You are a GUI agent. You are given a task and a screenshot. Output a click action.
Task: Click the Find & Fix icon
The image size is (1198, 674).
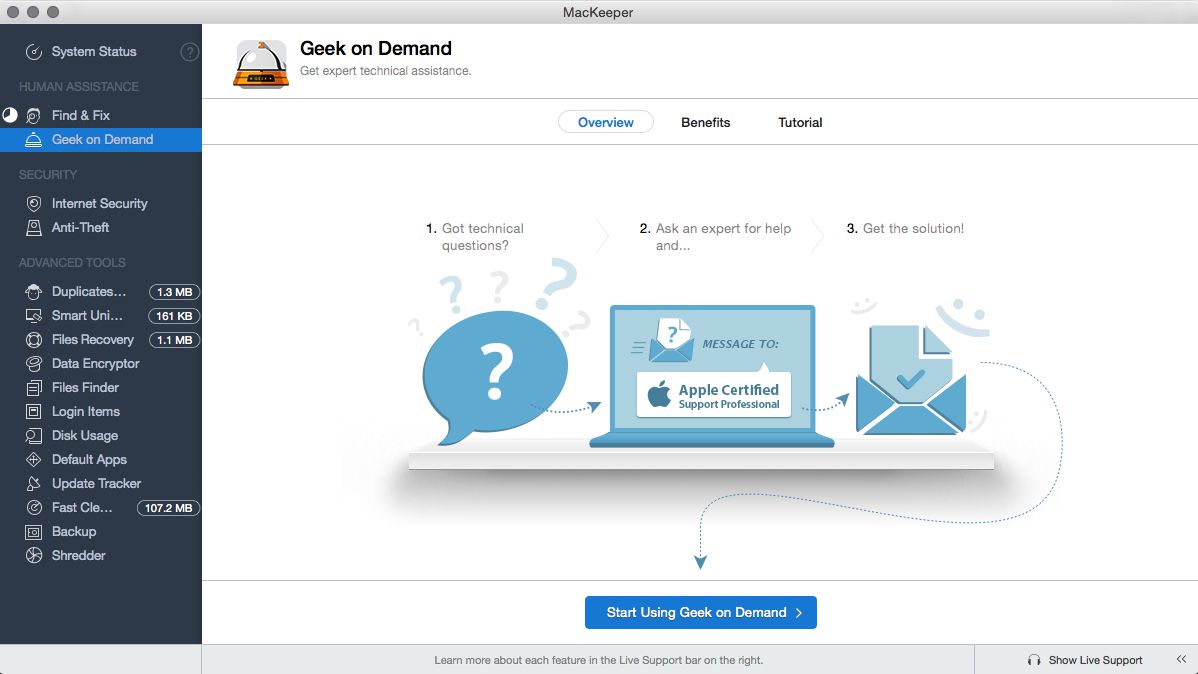tap(34, 115)
